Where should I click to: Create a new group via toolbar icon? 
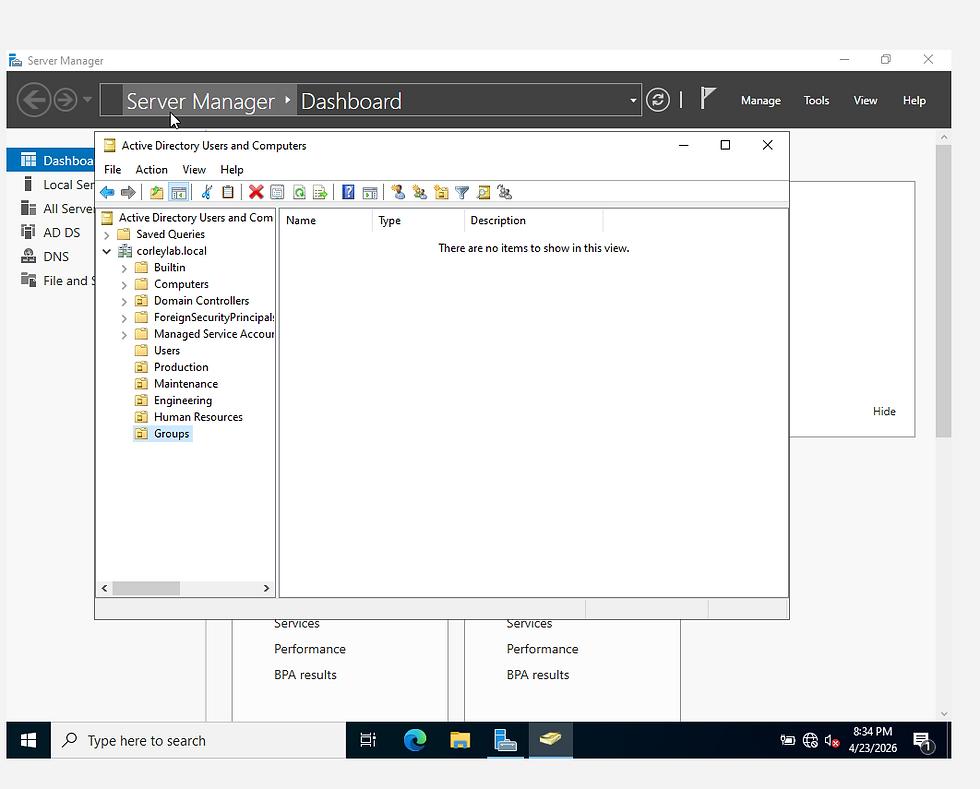(419, 193)
